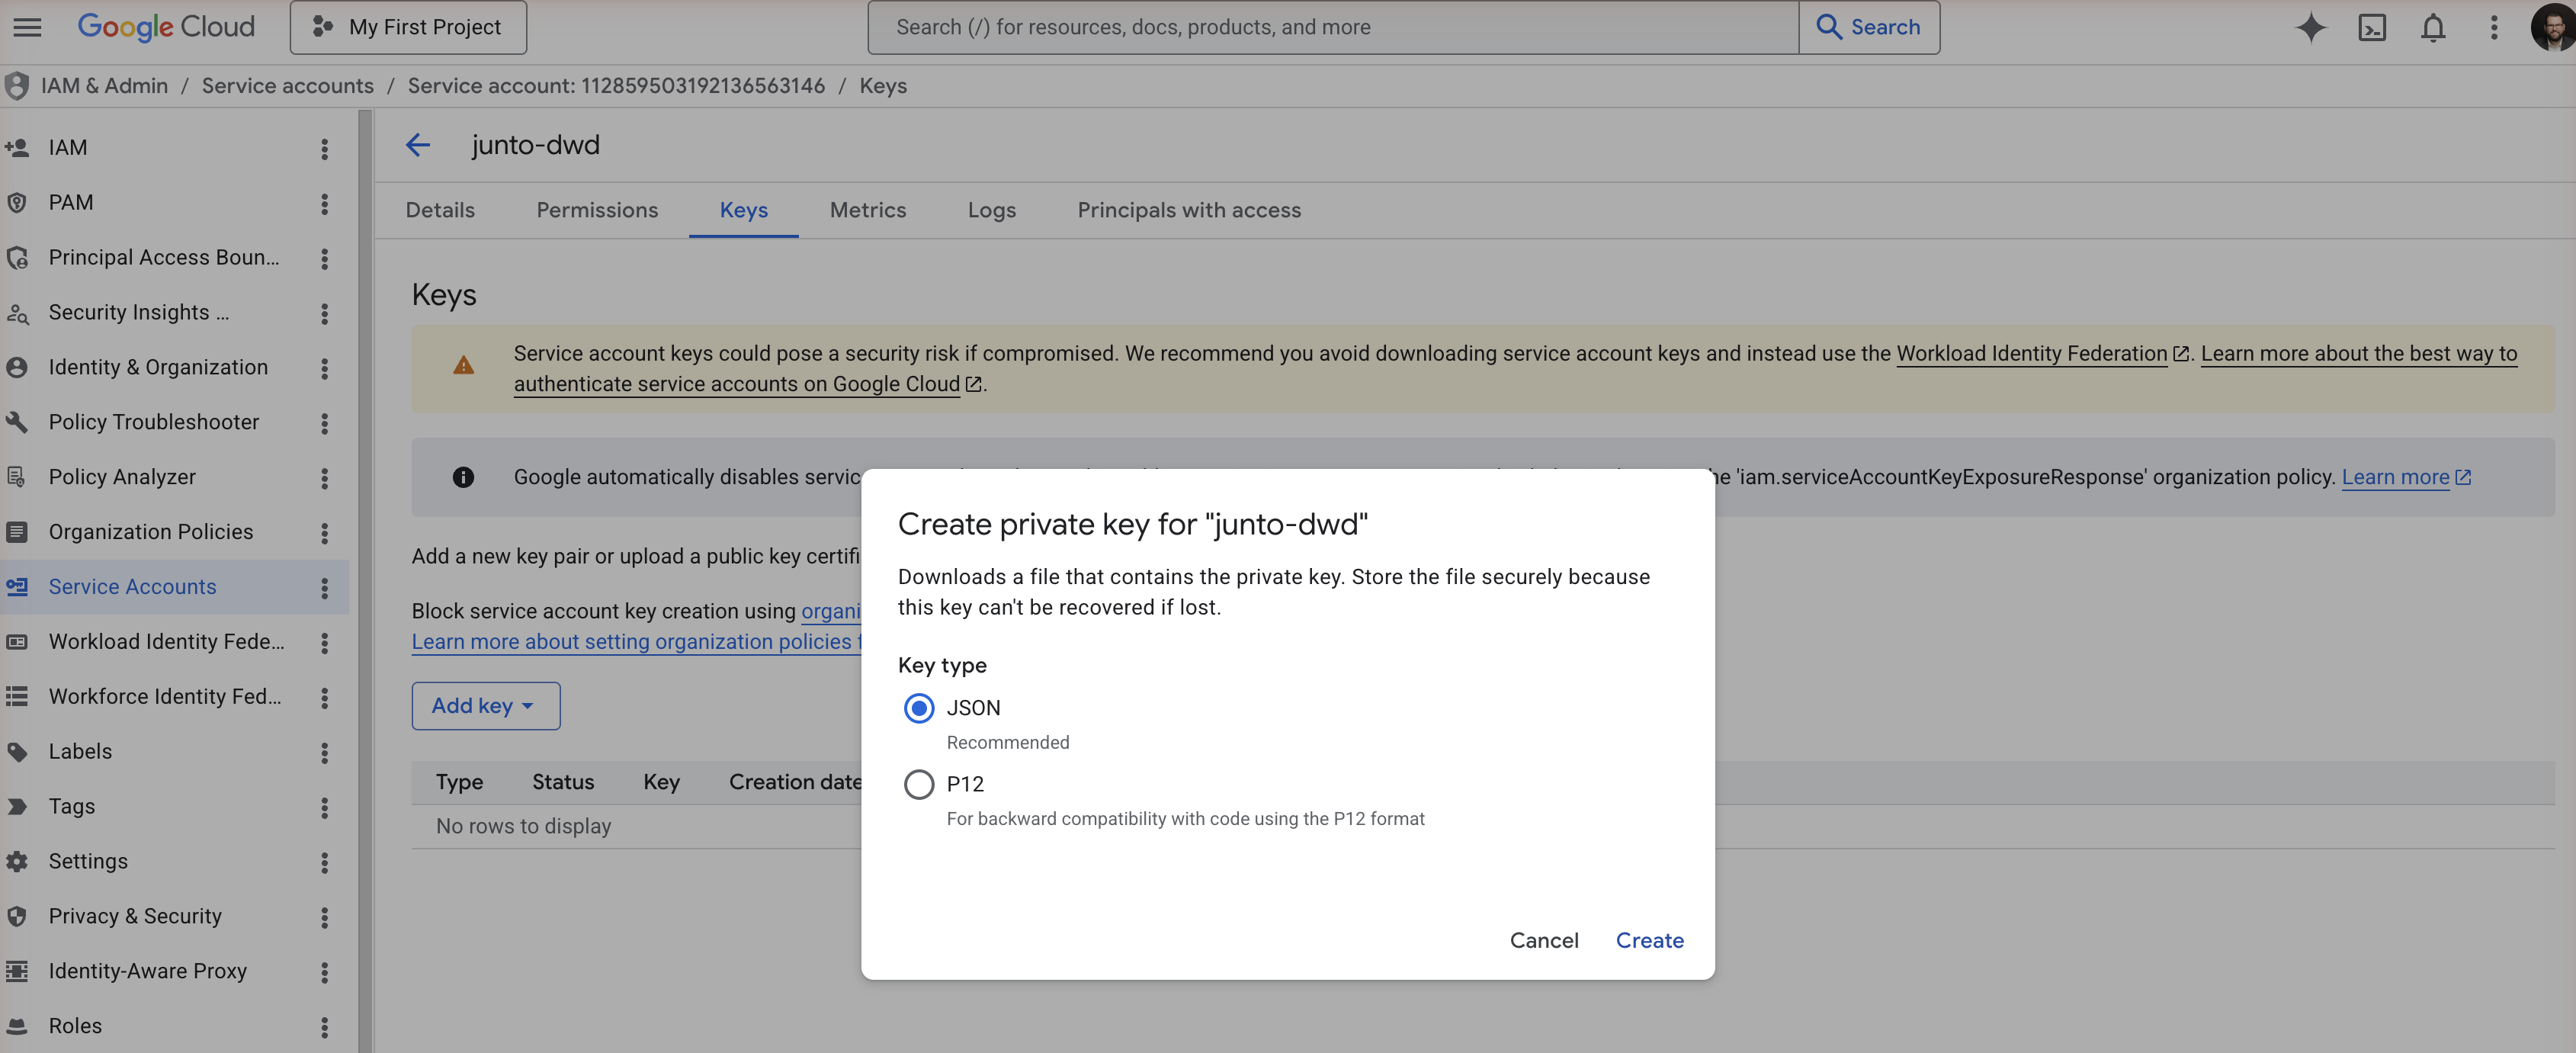Open more options for IAM item
This screenshot has width=2576, height=1053.
[x=324, y=148]
